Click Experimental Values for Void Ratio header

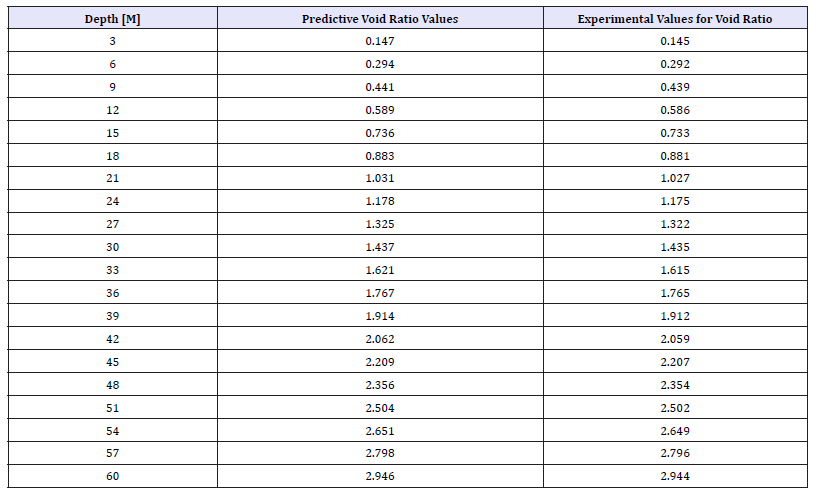[675, 19]
